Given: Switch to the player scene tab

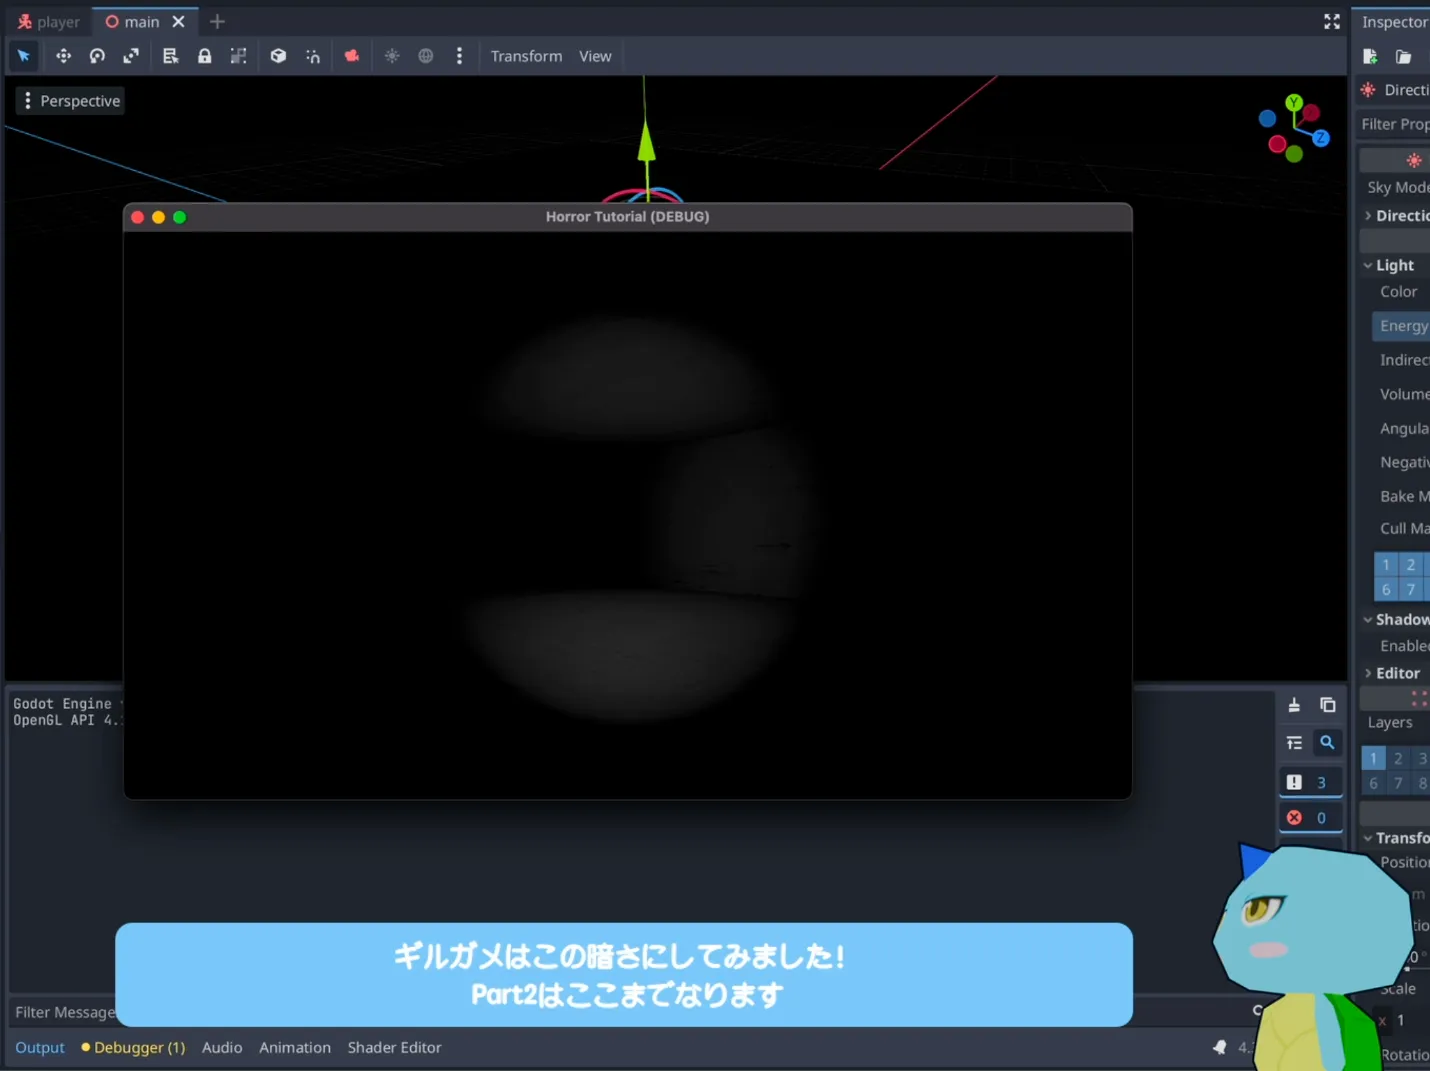Looking at the screenshot, I should [x=49, y=22].
